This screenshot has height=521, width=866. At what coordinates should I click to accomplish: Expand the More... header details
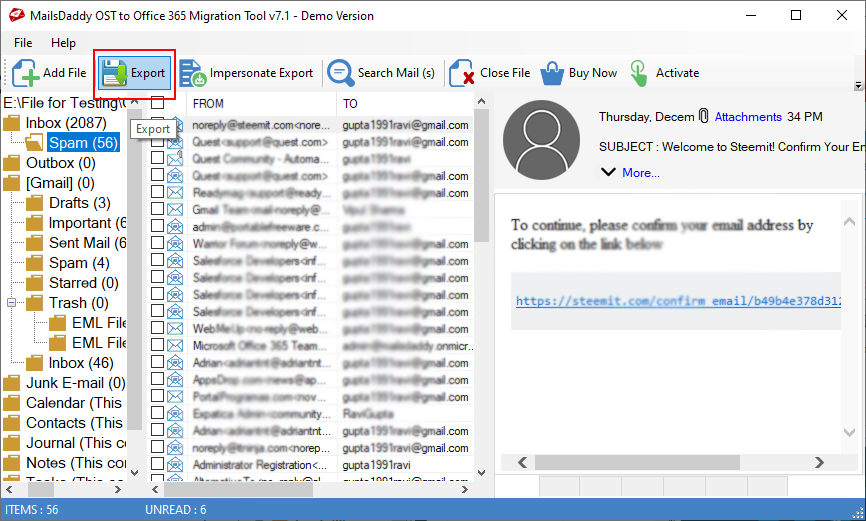point(640,173)
